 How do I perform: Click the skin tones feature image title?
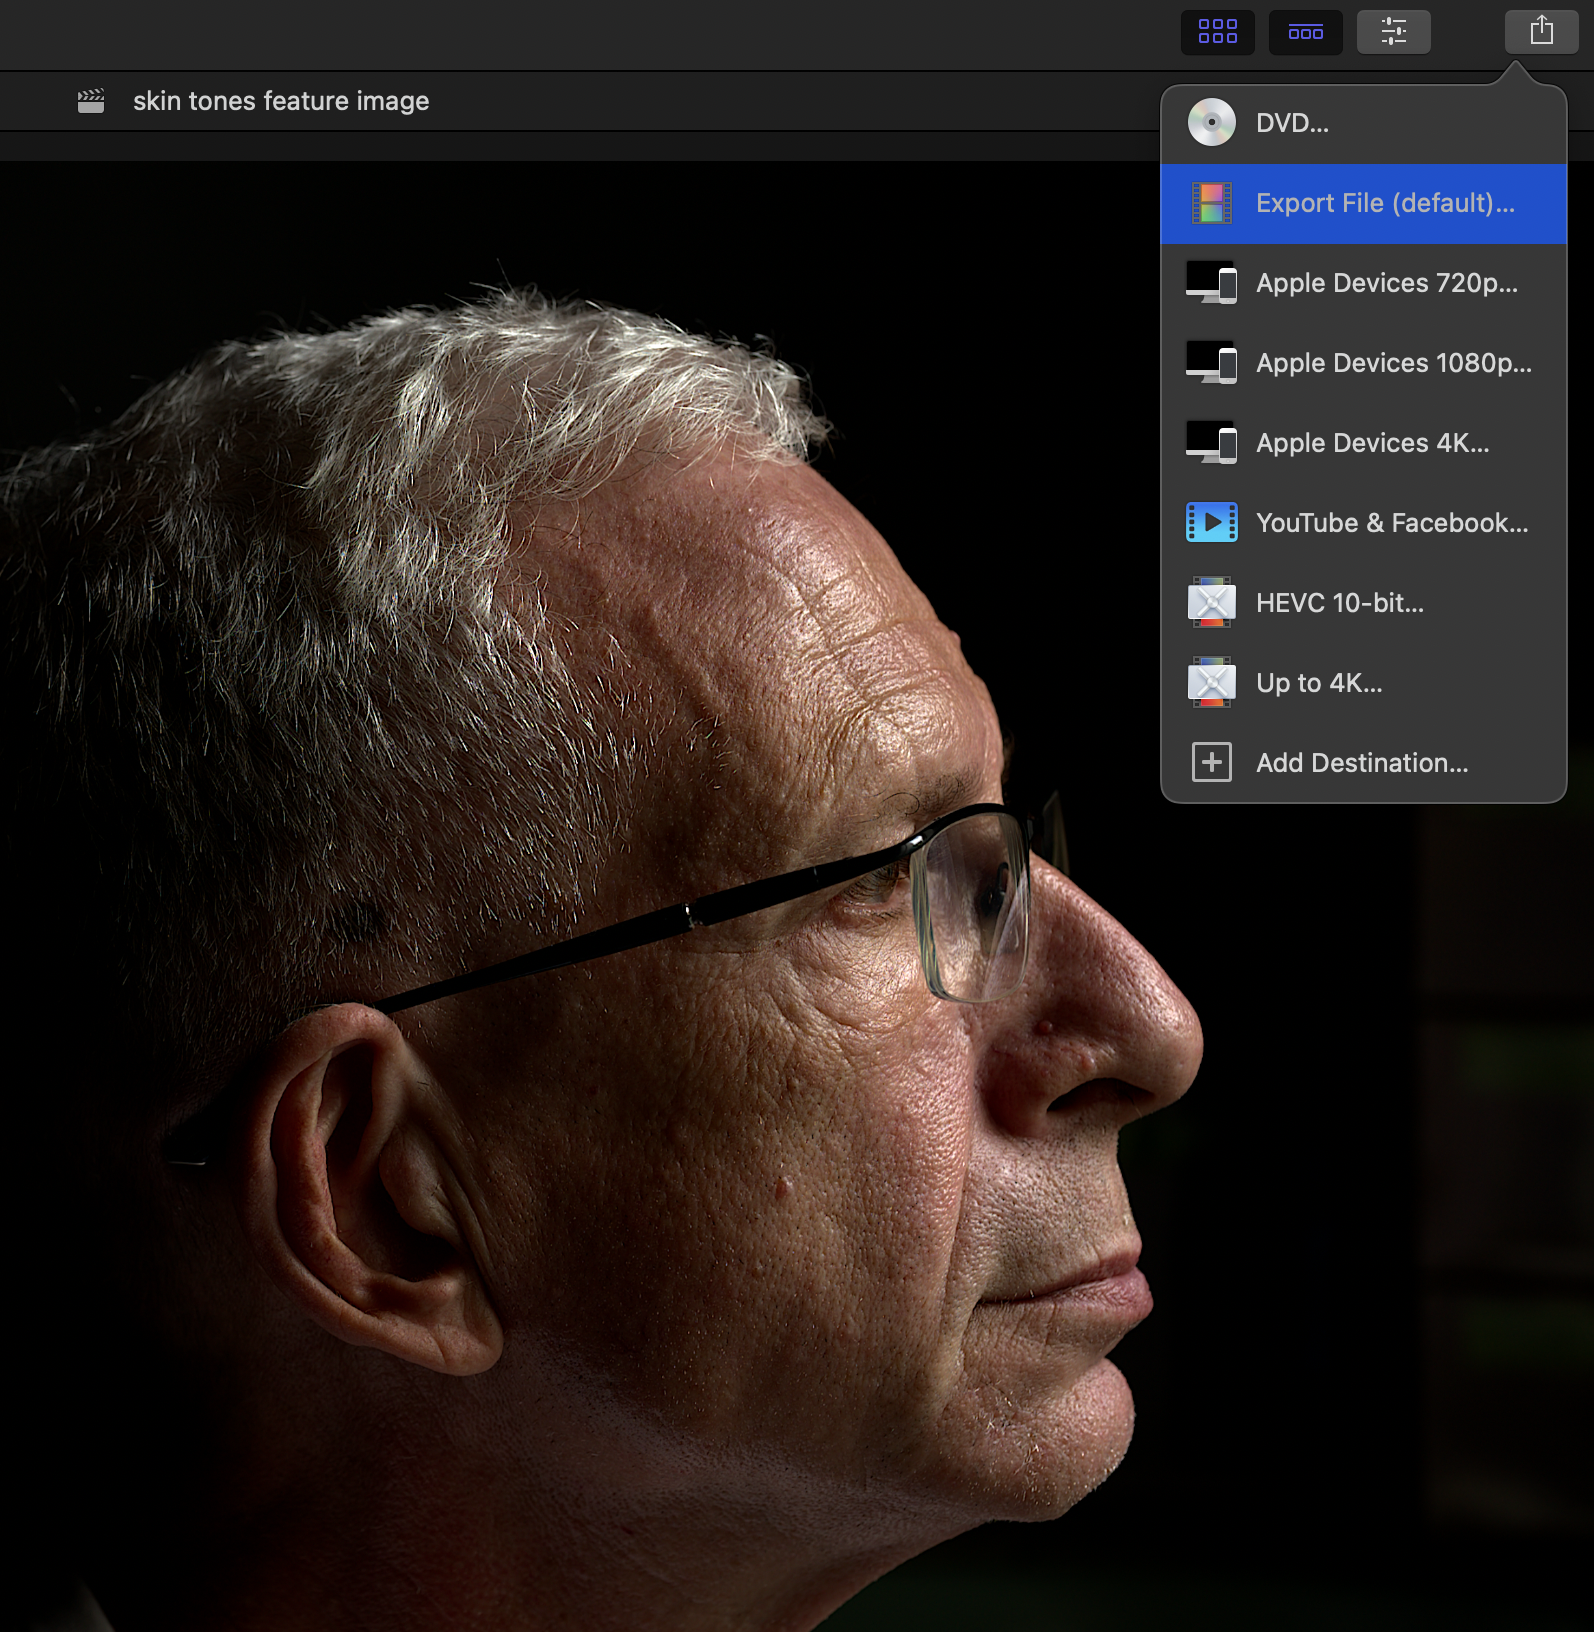pyautogui.click(x=281, y=101)
